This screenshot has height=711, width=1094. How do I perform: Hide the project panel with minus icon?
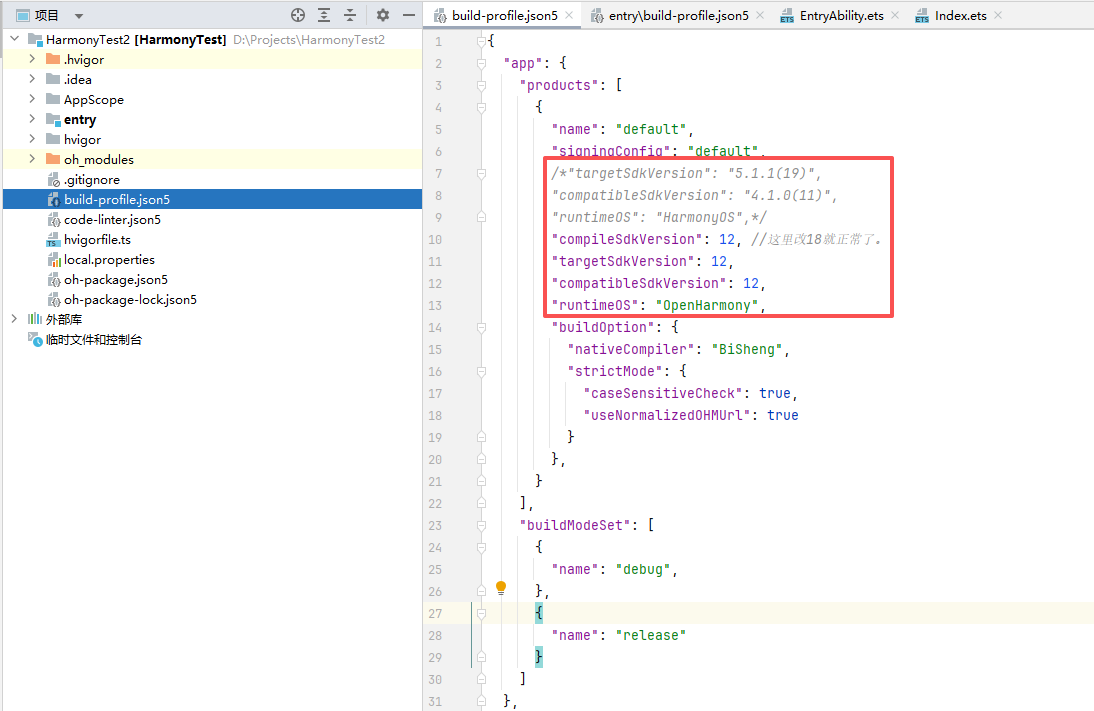[x=408, y=15]
